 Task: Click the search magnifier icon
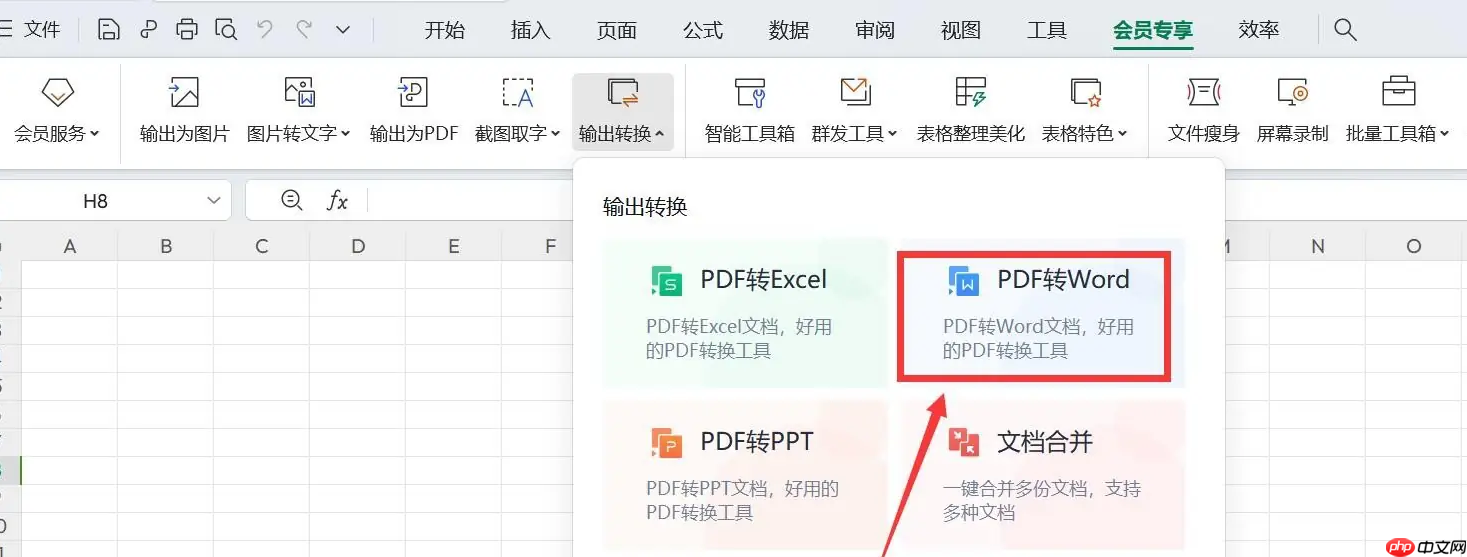point(1345,30)
